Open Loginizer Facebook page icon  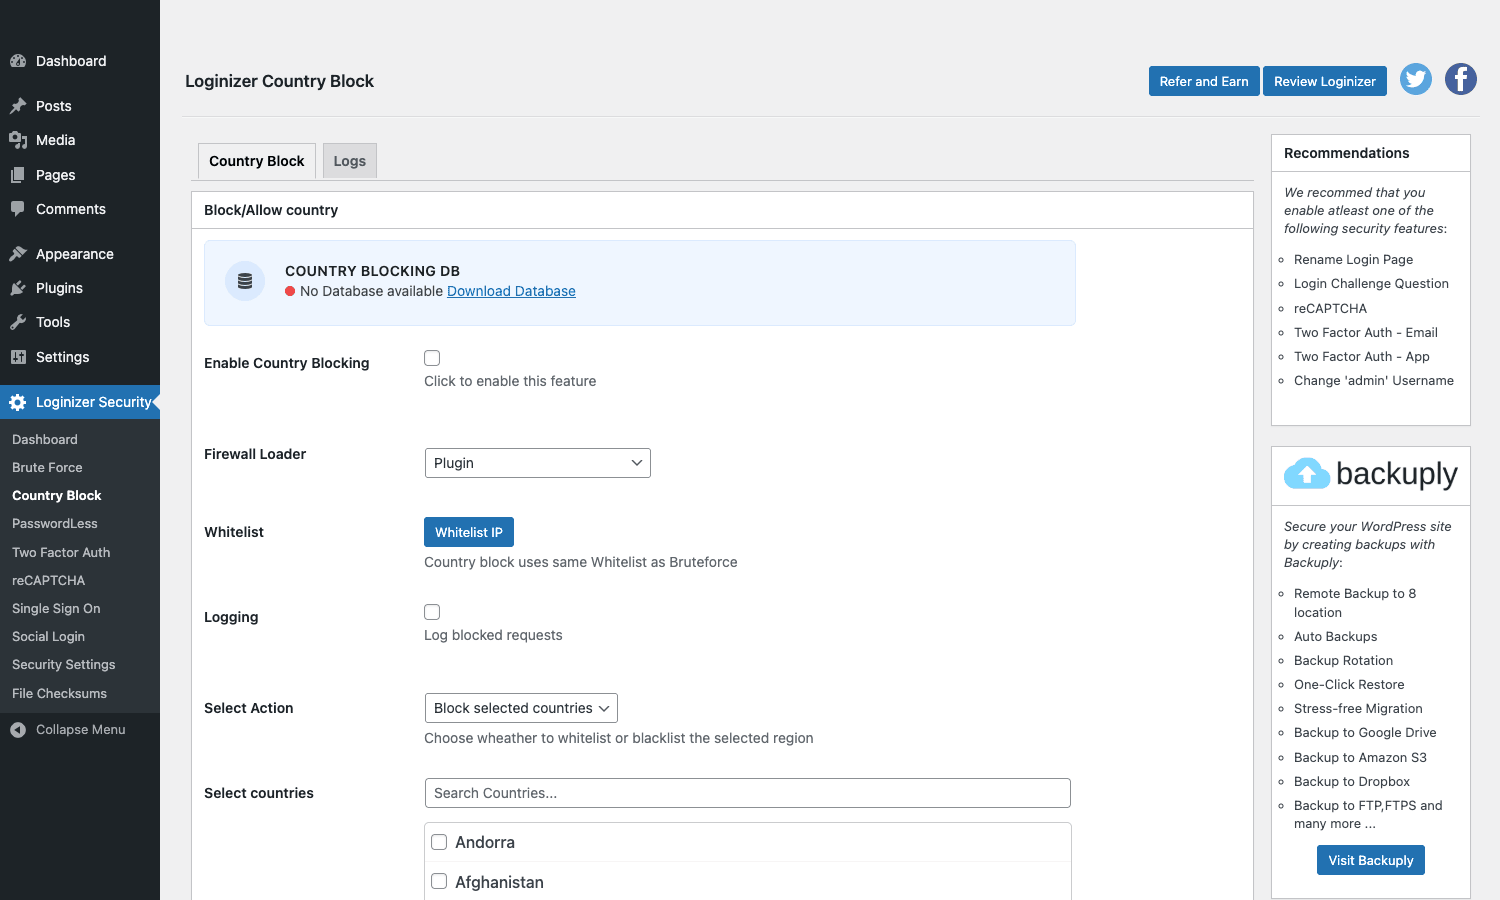pyautogui.click(x=1461, y=79)
